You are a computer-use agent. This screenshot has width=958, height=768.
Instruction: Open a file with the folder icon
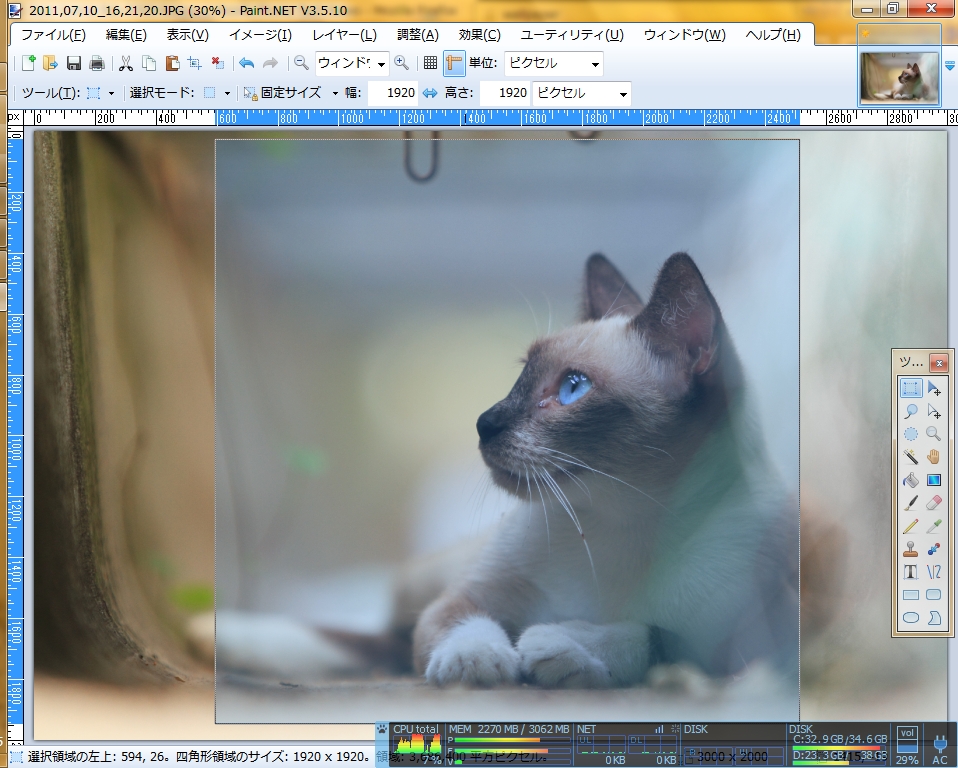pos(50,63)
